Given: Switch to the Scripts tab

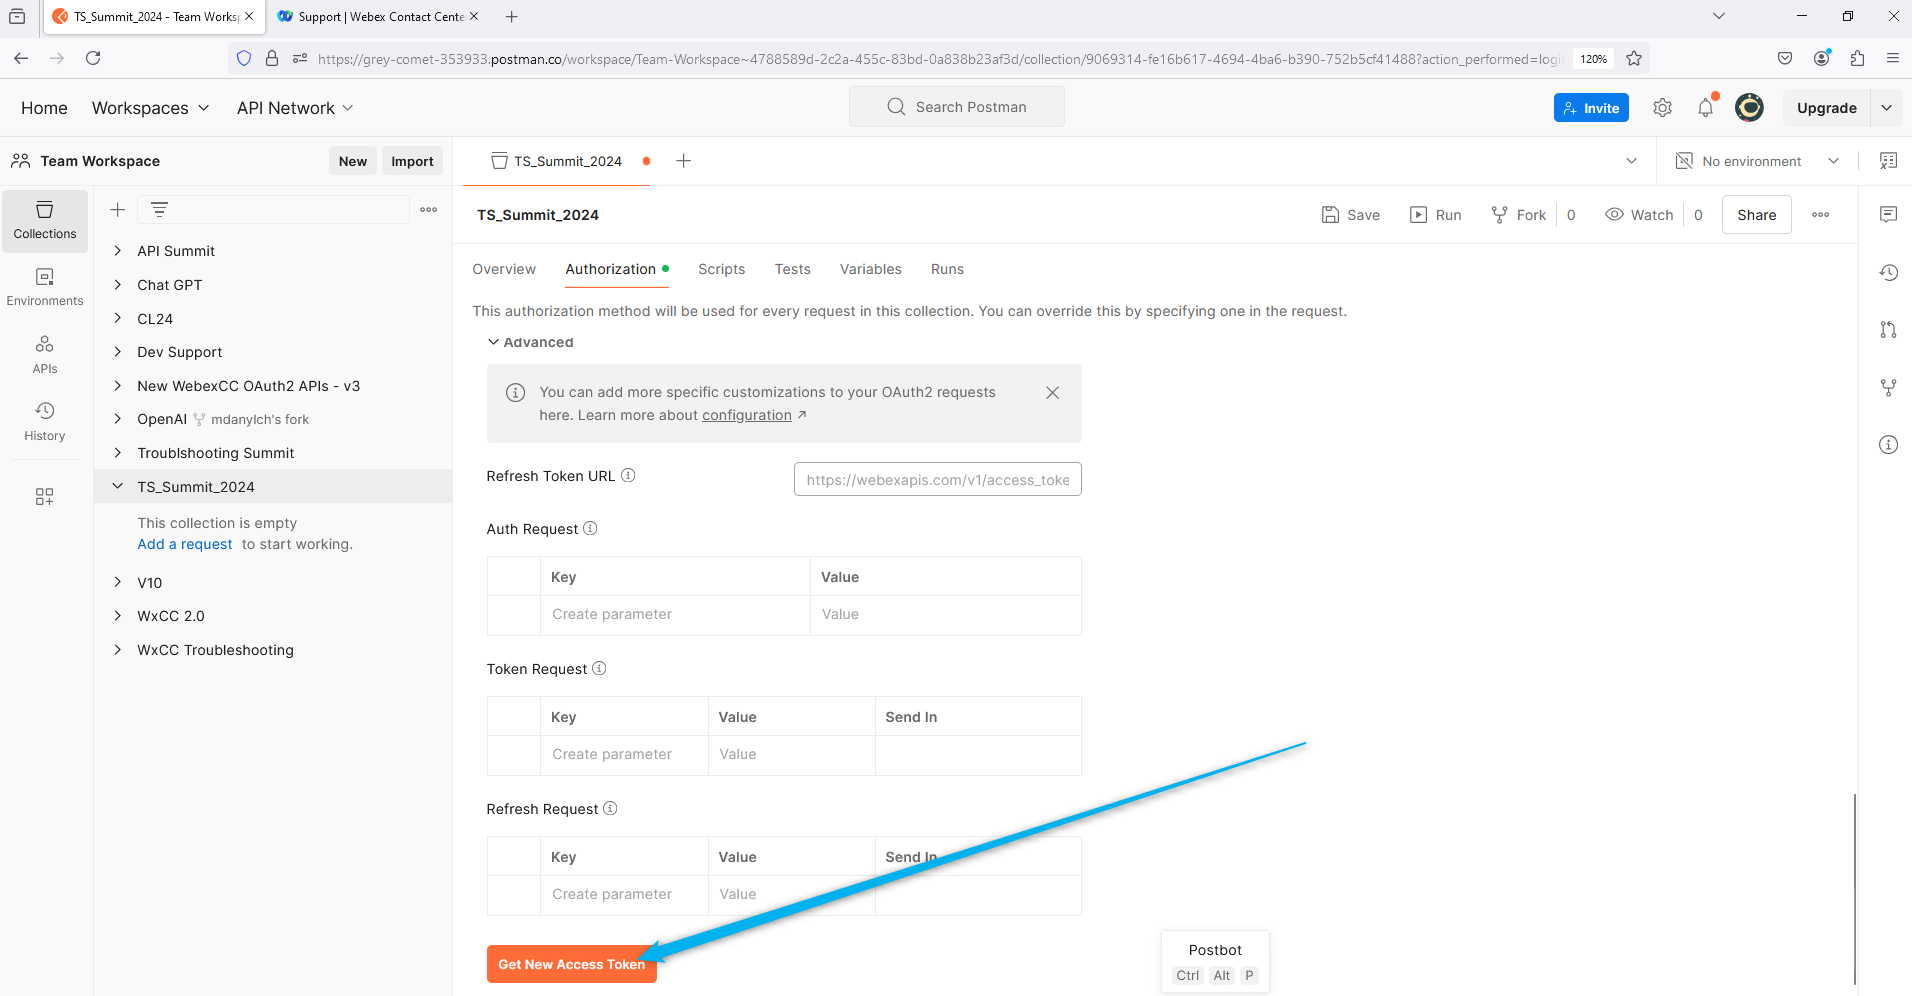Looking at the screenshot, I should point(722,269).
